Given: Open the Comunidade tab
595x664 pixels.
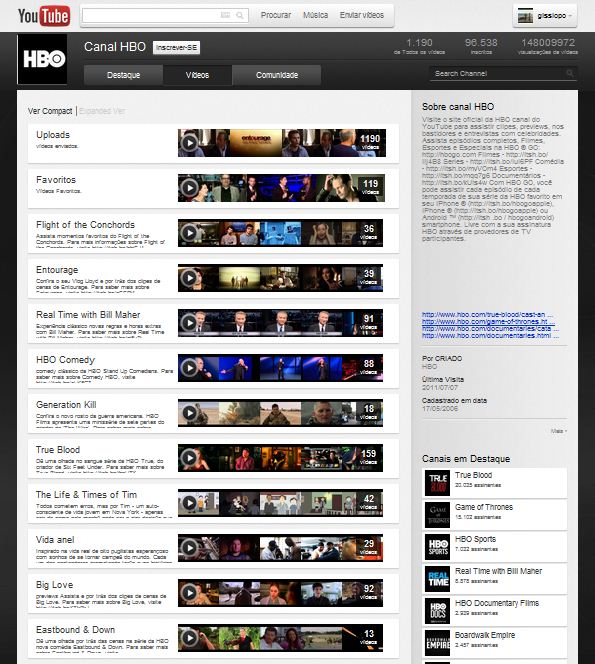Looking at the screenshot, I should pyautogui.click(x=277, y=75).
